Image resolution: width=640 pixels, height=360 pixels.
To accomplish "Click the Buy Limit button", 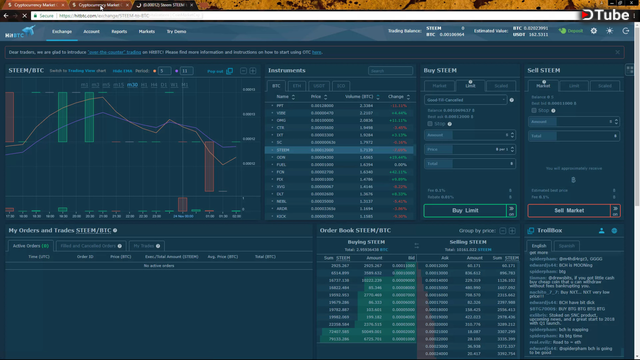I will click(x=465, y=211).
